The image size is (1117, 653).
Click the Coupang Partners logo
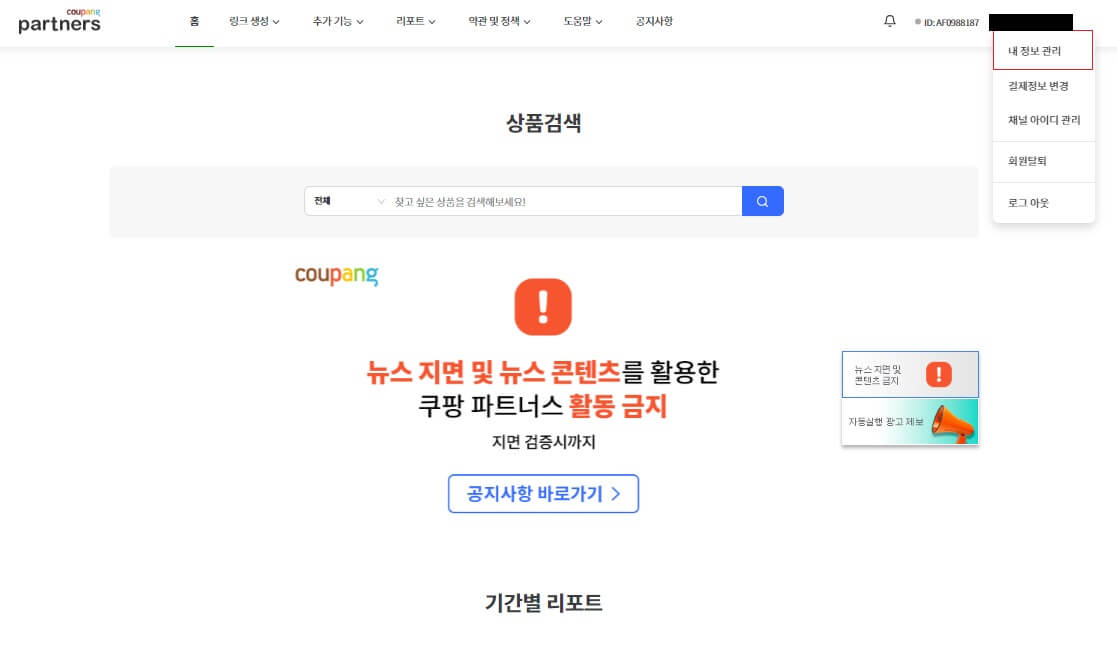click(59, 21)
